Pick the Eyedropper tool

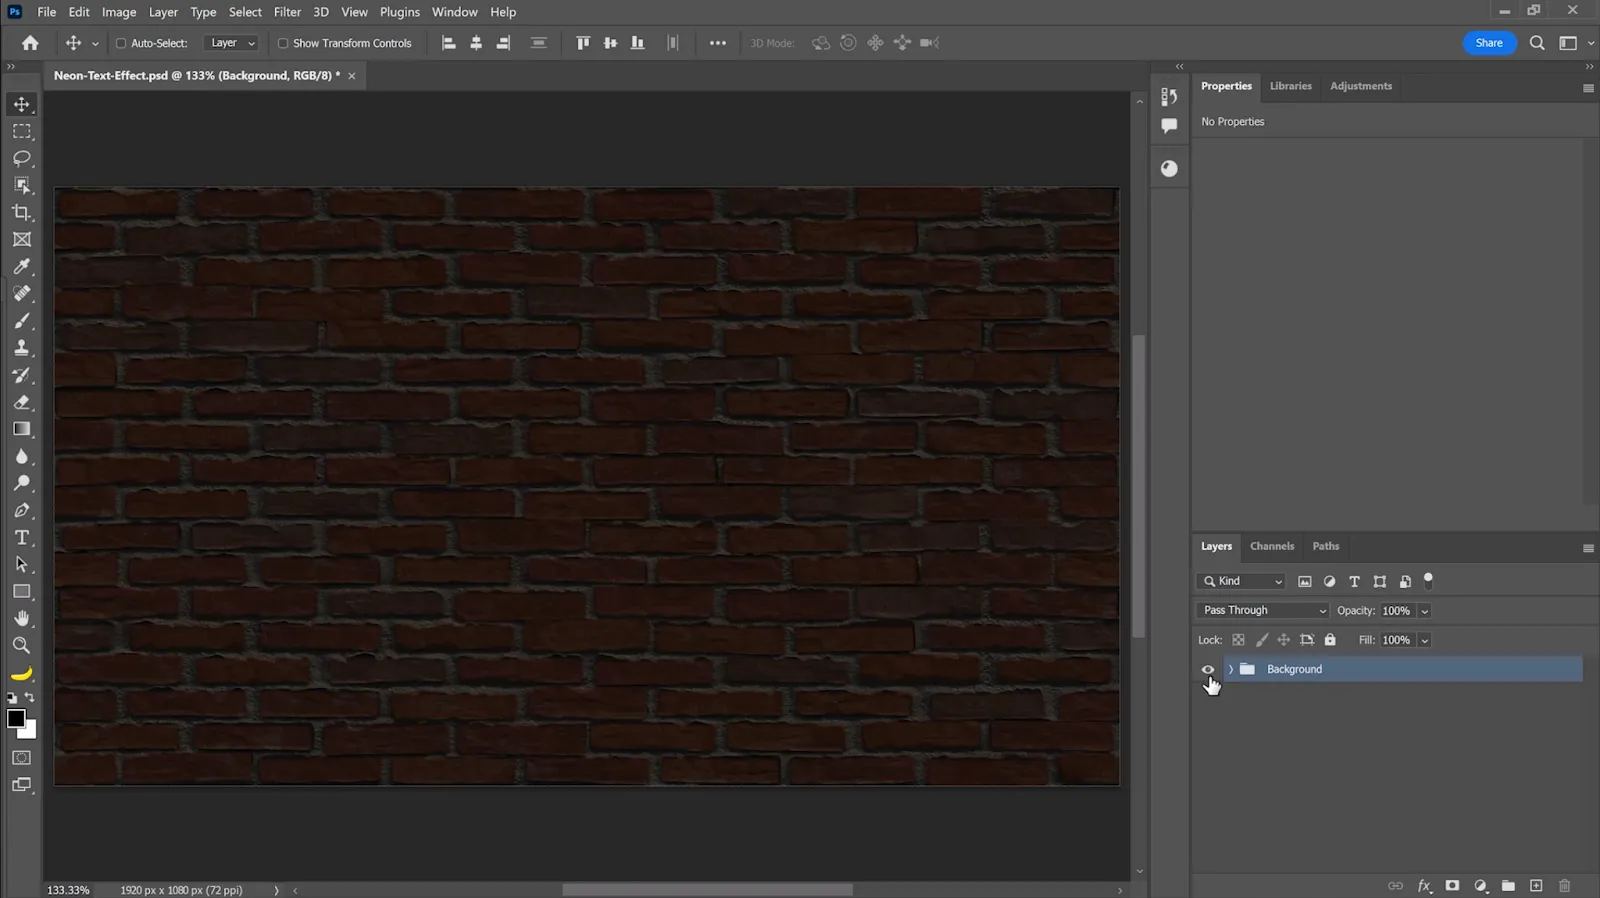coord(22,267)
